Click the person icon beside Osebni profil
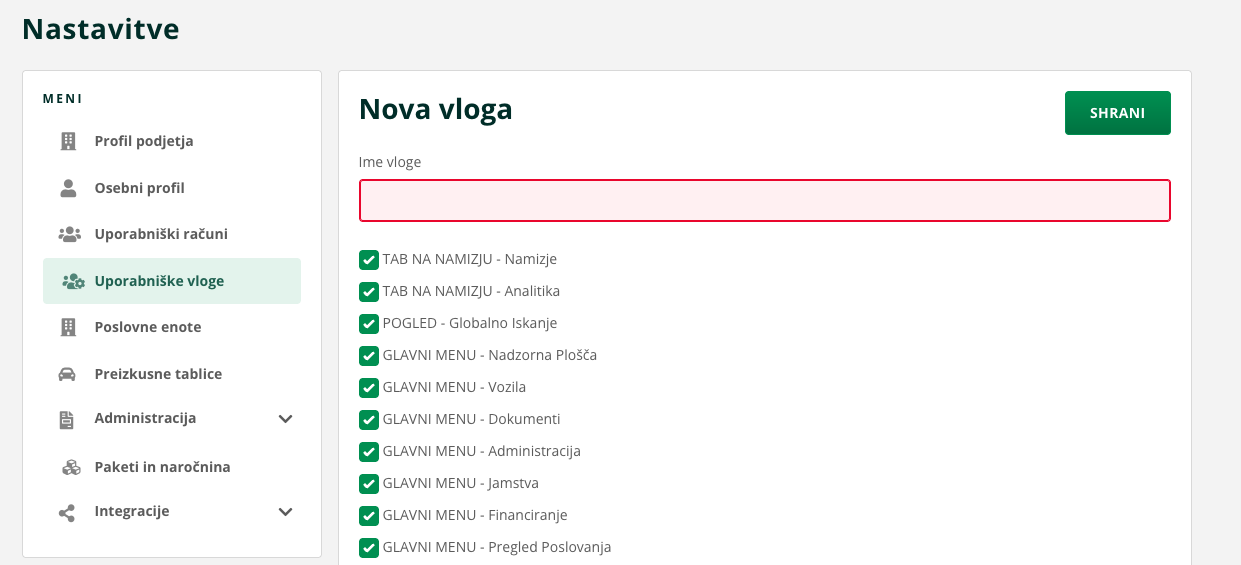The width and height of the screenshot is (1241, 565). pos(68,188)
